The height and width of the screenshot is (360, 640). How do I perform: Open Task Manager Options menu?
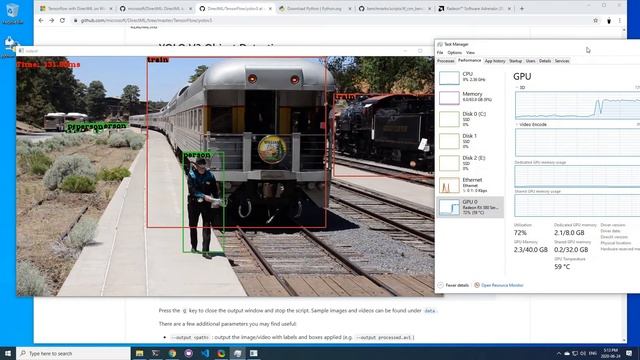pos(454,53)
